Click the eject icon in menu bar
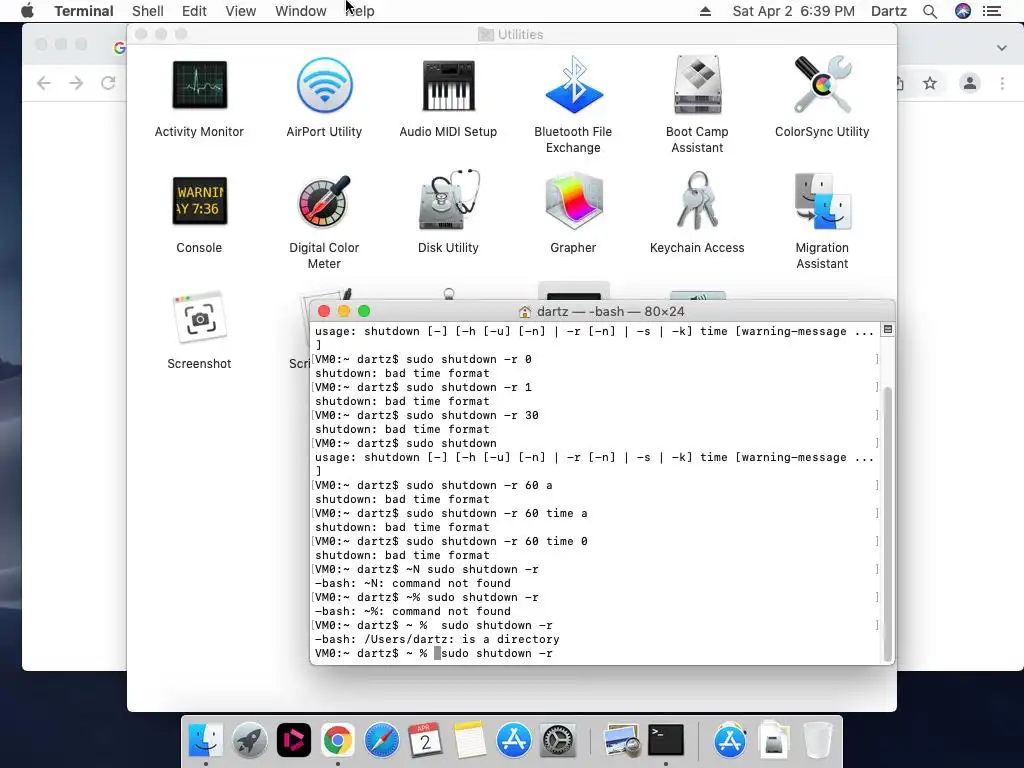The image size is (1024, 768). pos(705,11)
